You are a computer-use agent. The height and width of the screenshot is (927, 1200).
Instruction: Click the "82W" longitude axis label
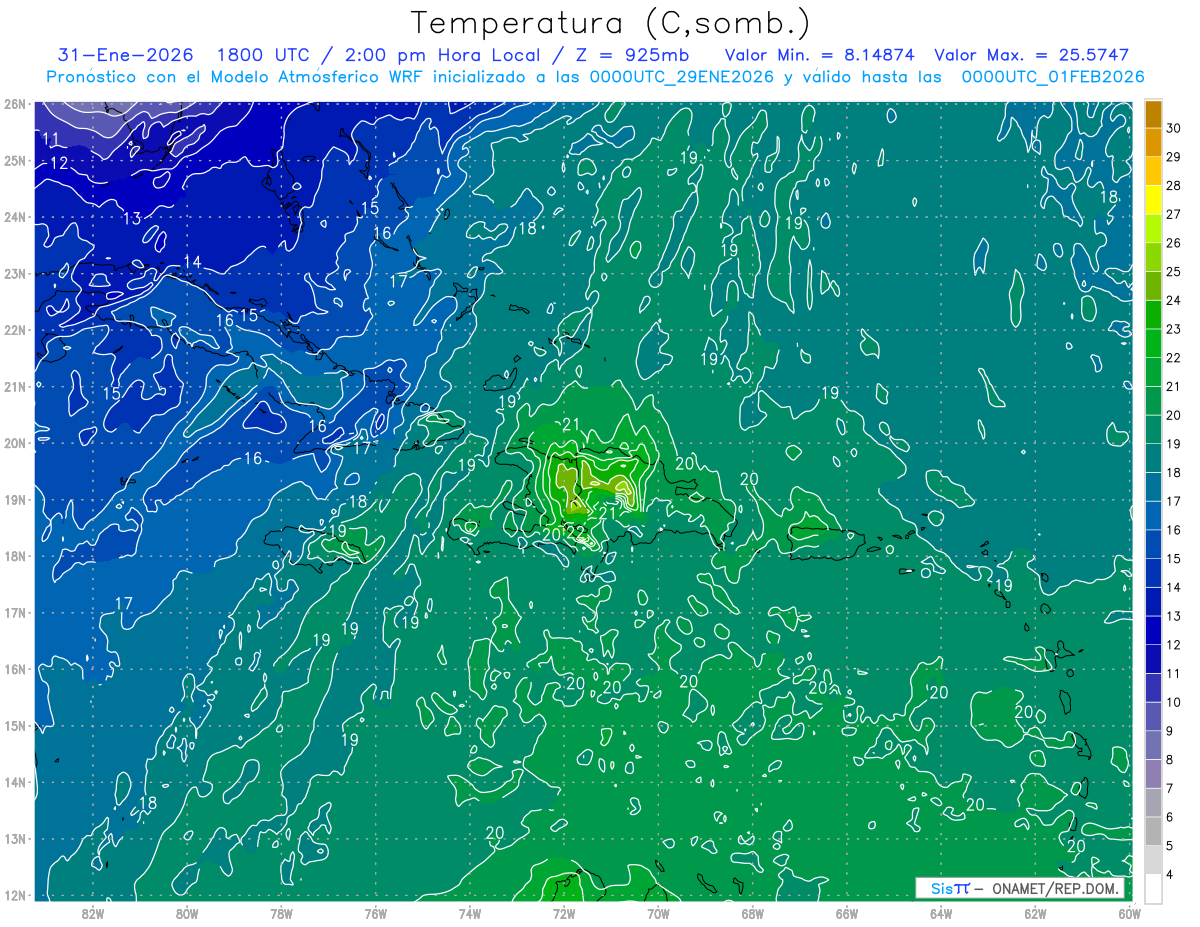coord(92,913)
